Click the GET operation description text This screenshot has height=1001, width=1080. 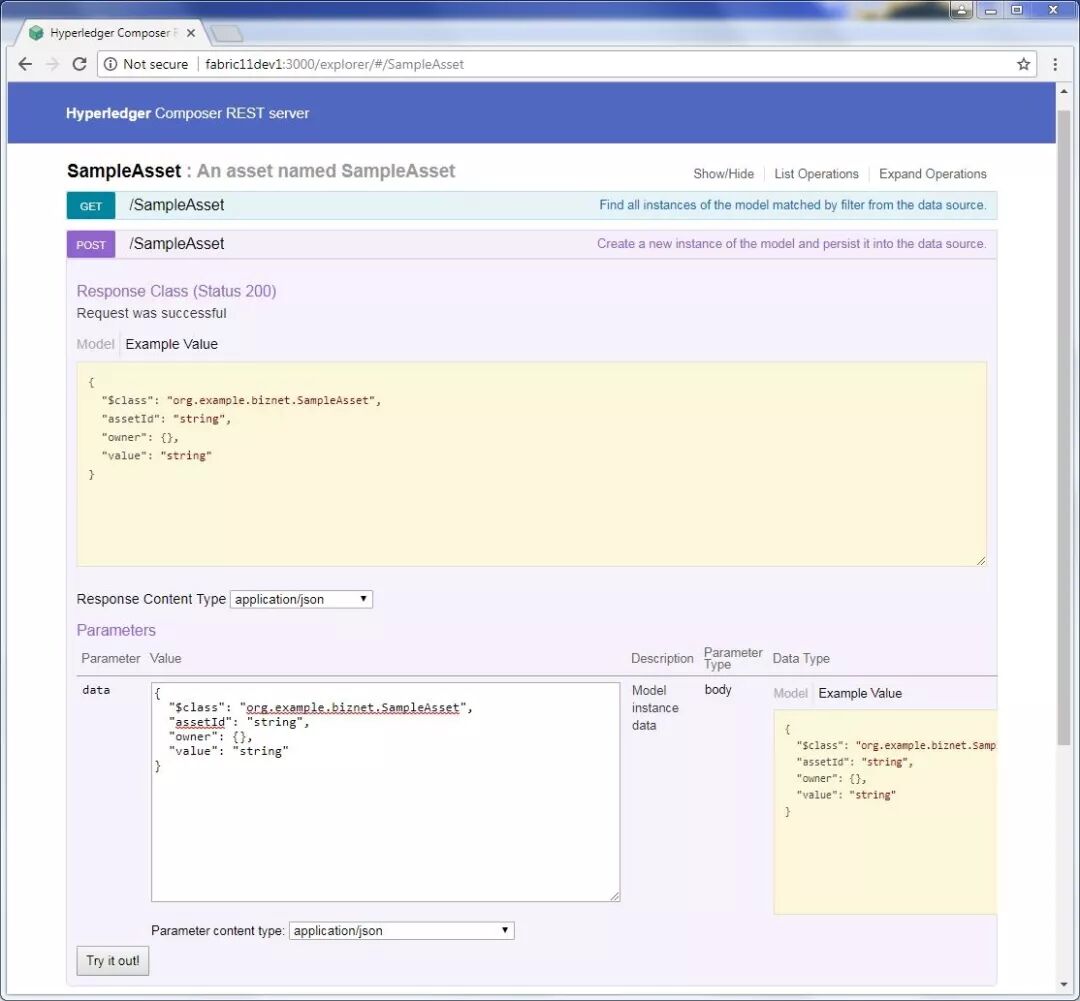pos(793,205)
